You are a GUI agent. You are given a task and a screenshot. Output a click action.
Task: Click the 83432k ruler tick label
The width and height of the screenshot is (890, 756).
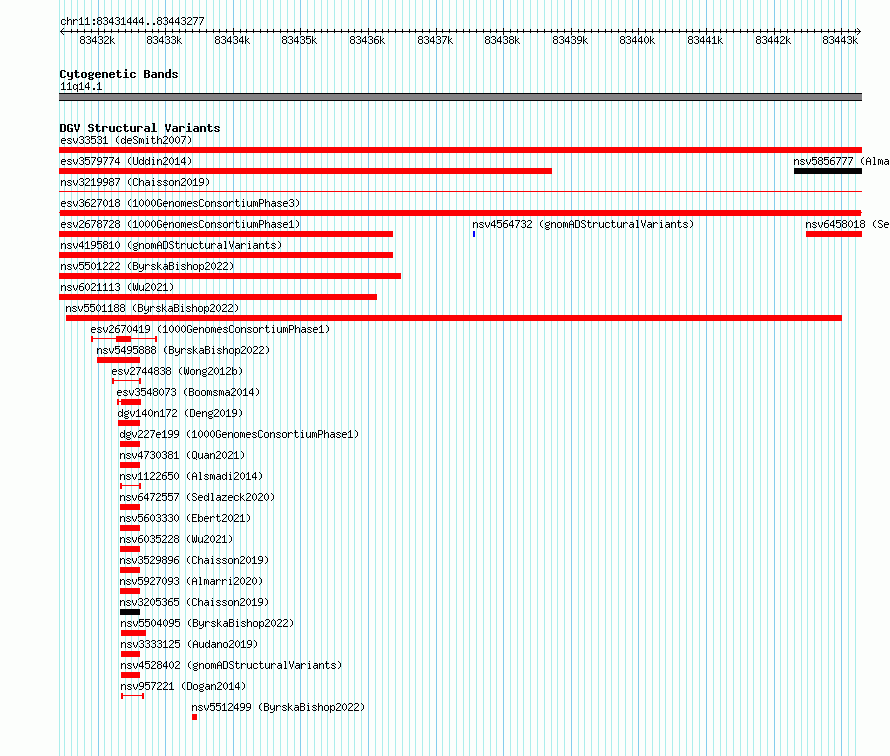[97, 40]
